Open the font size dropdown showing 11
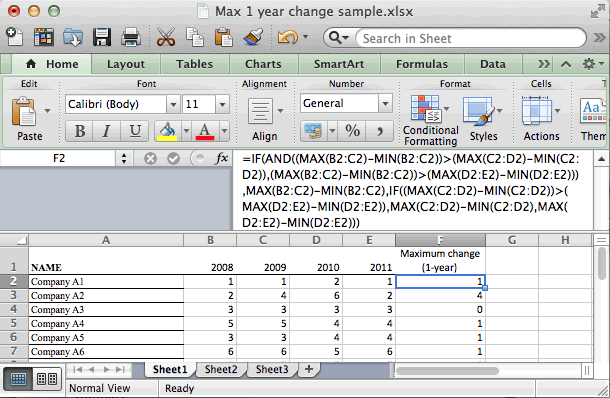Viewport: 610px width, 398px height. [x=223, y=104]
